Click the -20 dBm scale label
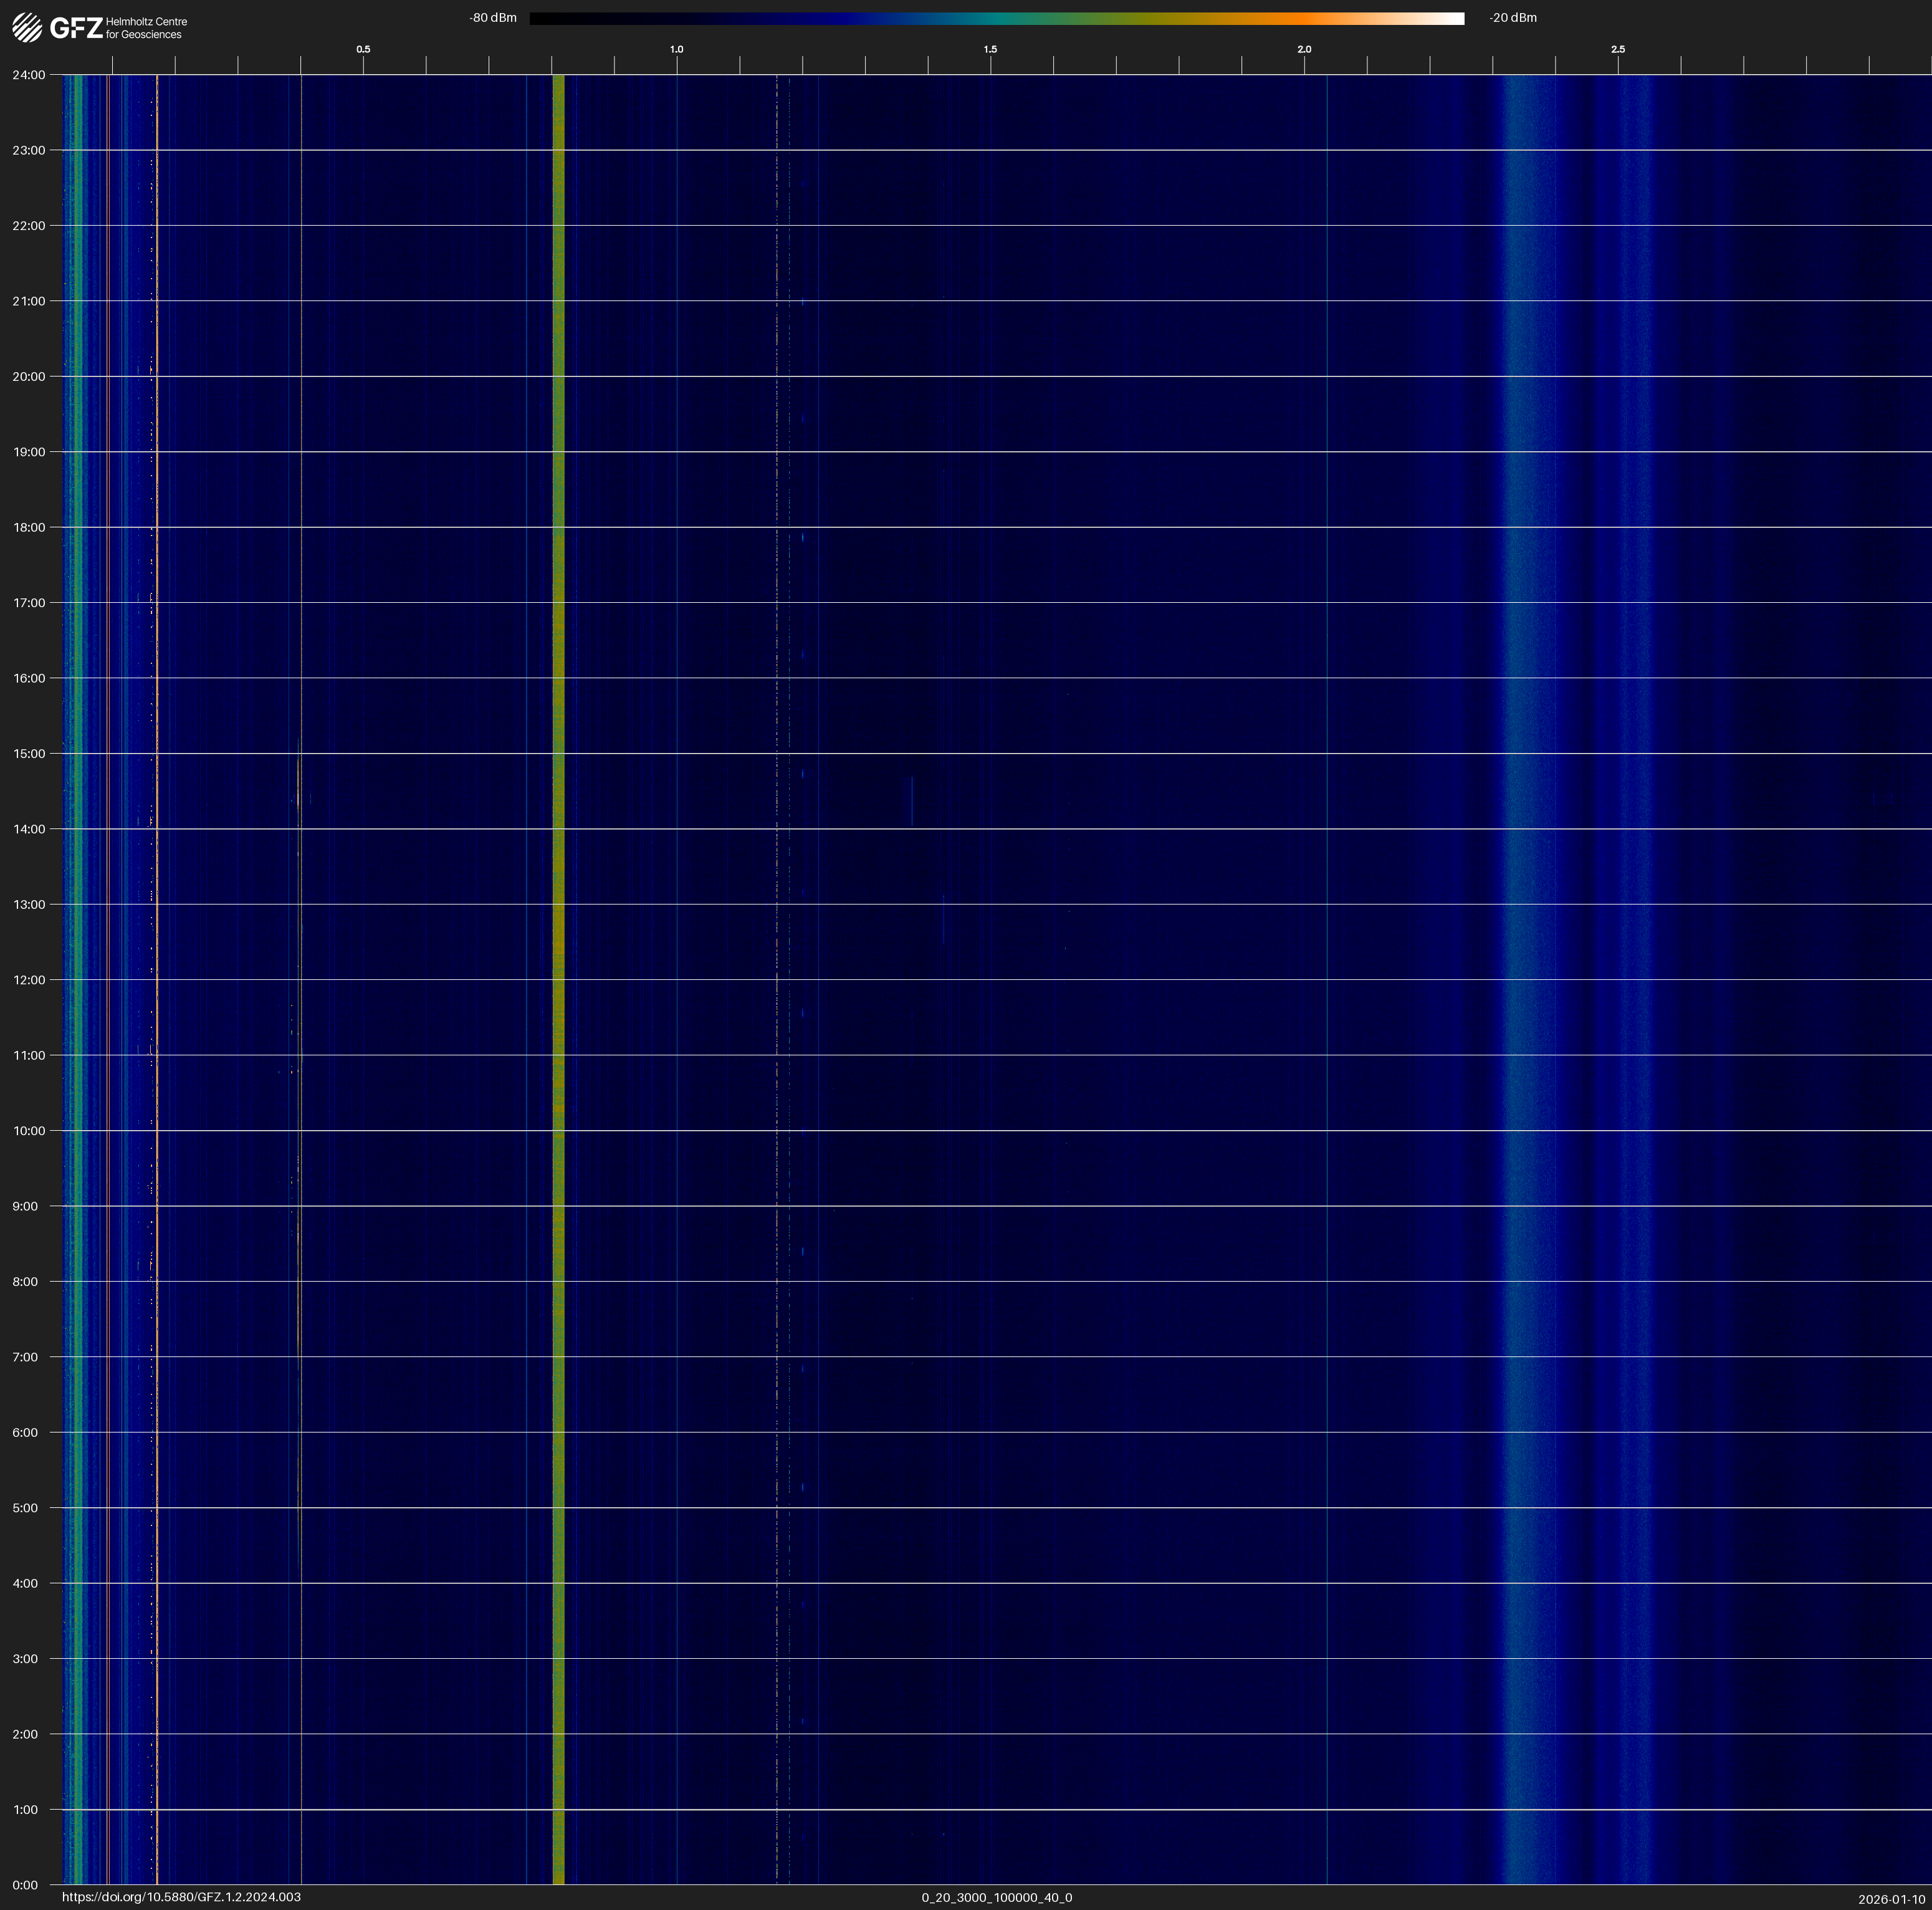The image size is (1932, 1910). pyautogui.click(x=1512, y=18)
